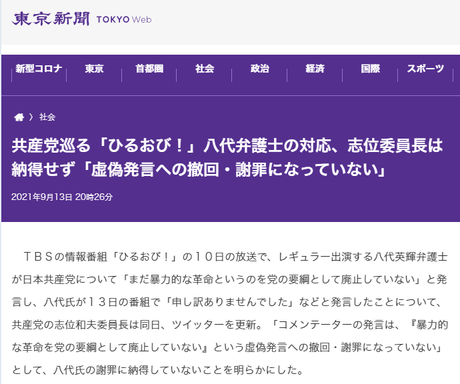Click the article's first paragraph text
Image resolution: width=460 pixels, height=384 pixels.
pyautogui.click(x=230, y=313)
